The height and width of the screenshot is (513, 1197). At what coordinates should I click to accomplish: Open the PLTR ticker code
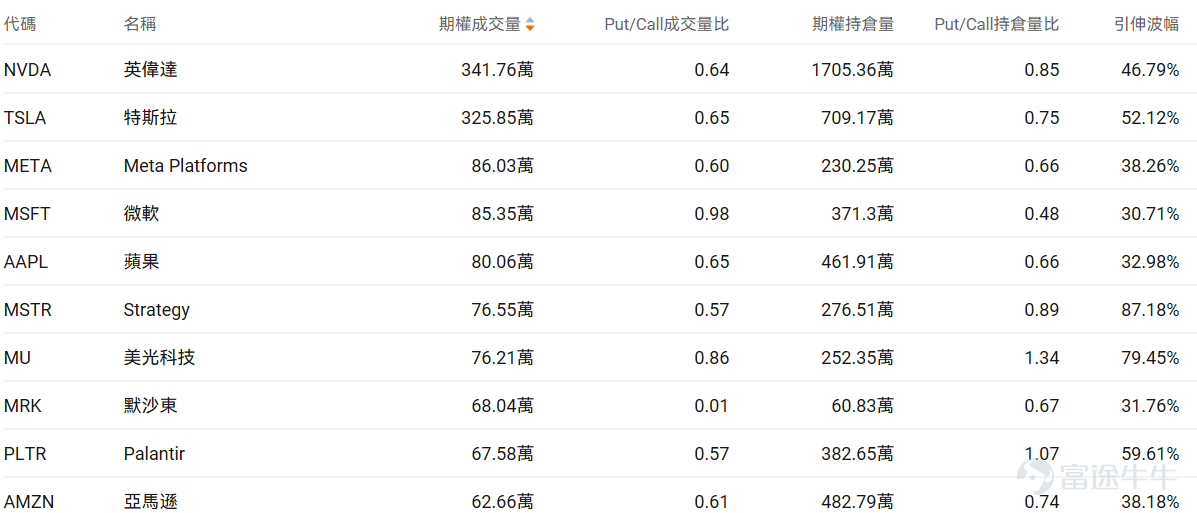point(25,454)
